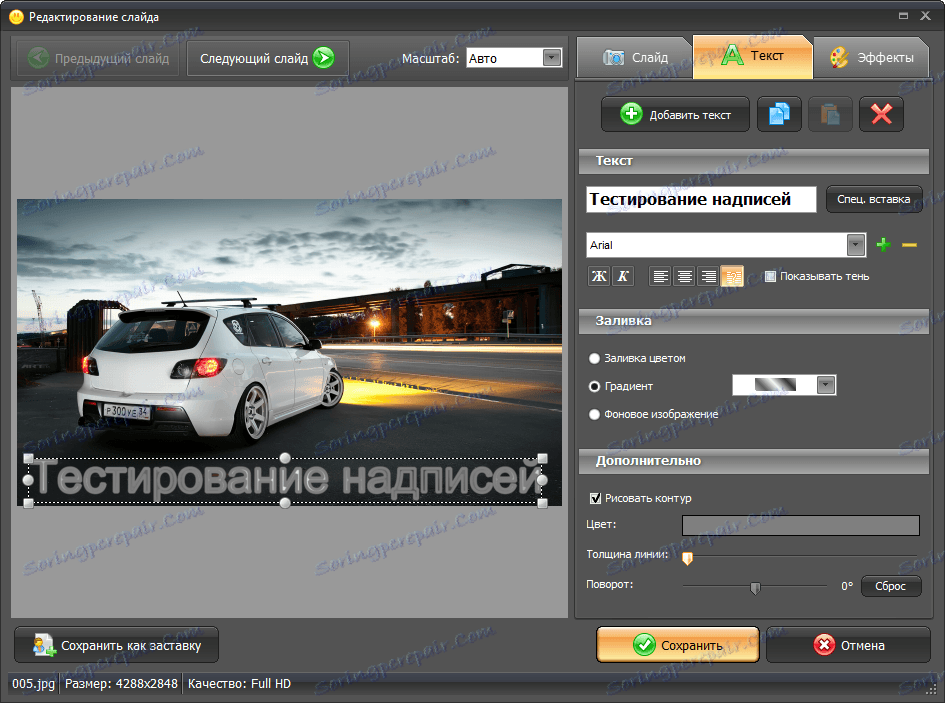The width and height of the screenshot is (945, 703).
Task: Click the white car in slide preview
Action: tap(209, 370)
